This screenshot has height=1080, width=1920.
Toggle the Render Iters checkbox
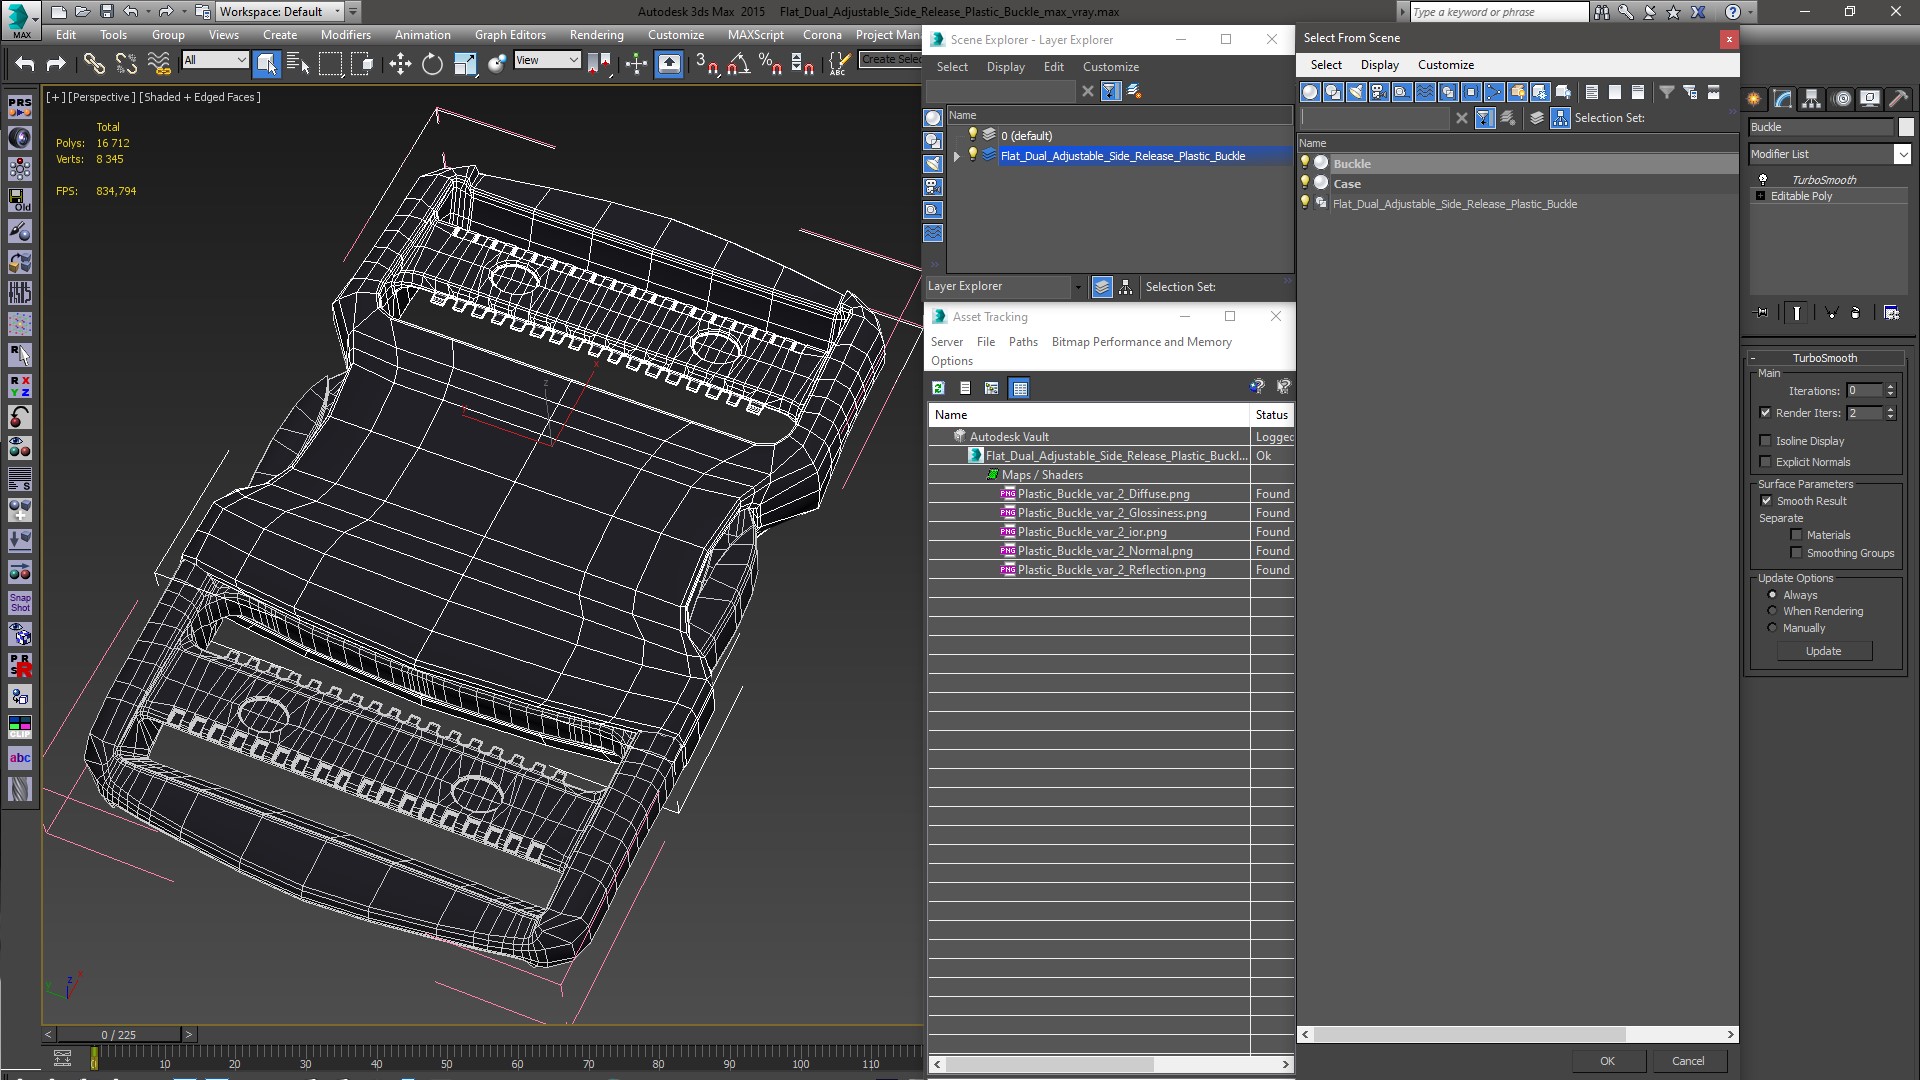click(1765, 413)
